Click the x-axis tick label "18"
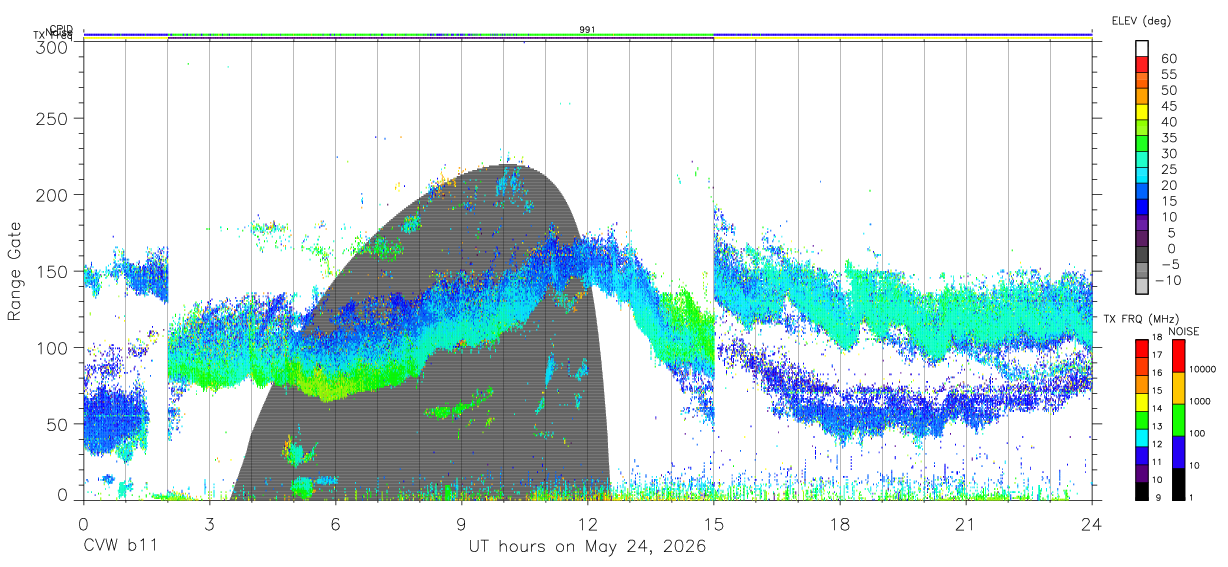The height and width of the screenshot is (567, 1228). [839, 524]
